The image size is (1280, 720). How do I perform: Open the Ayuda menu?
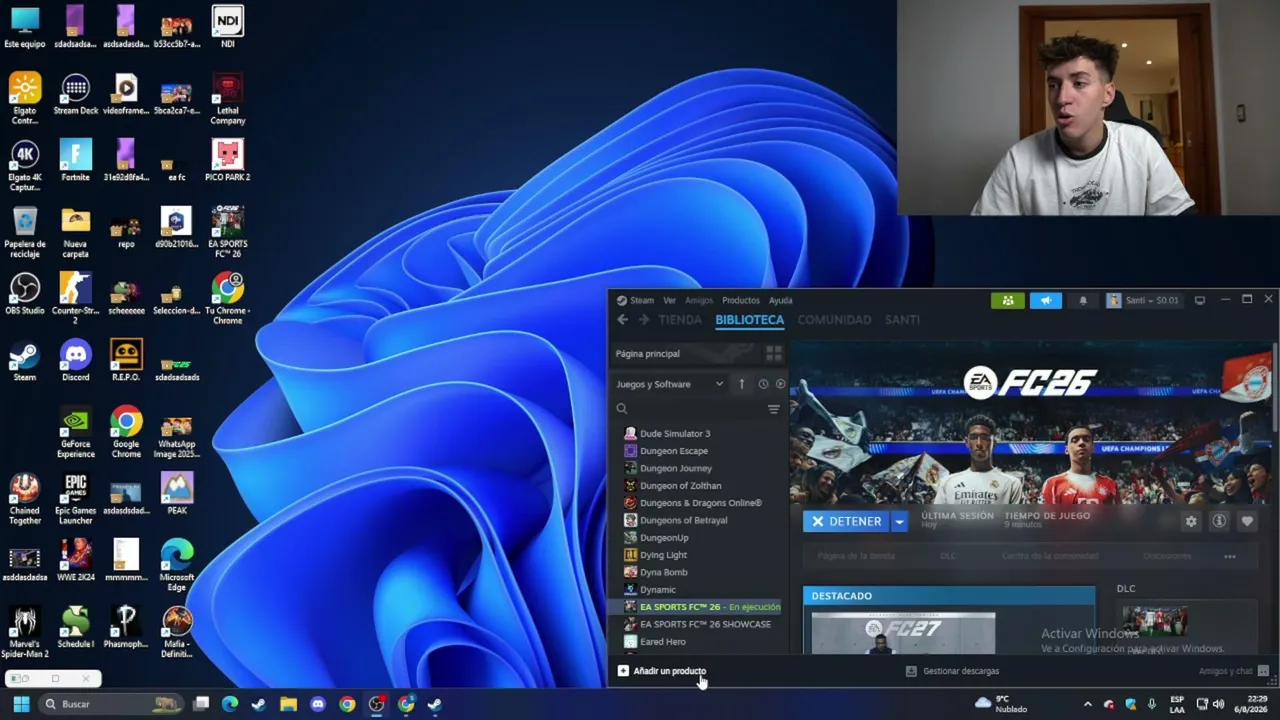(x=780, y=300)
